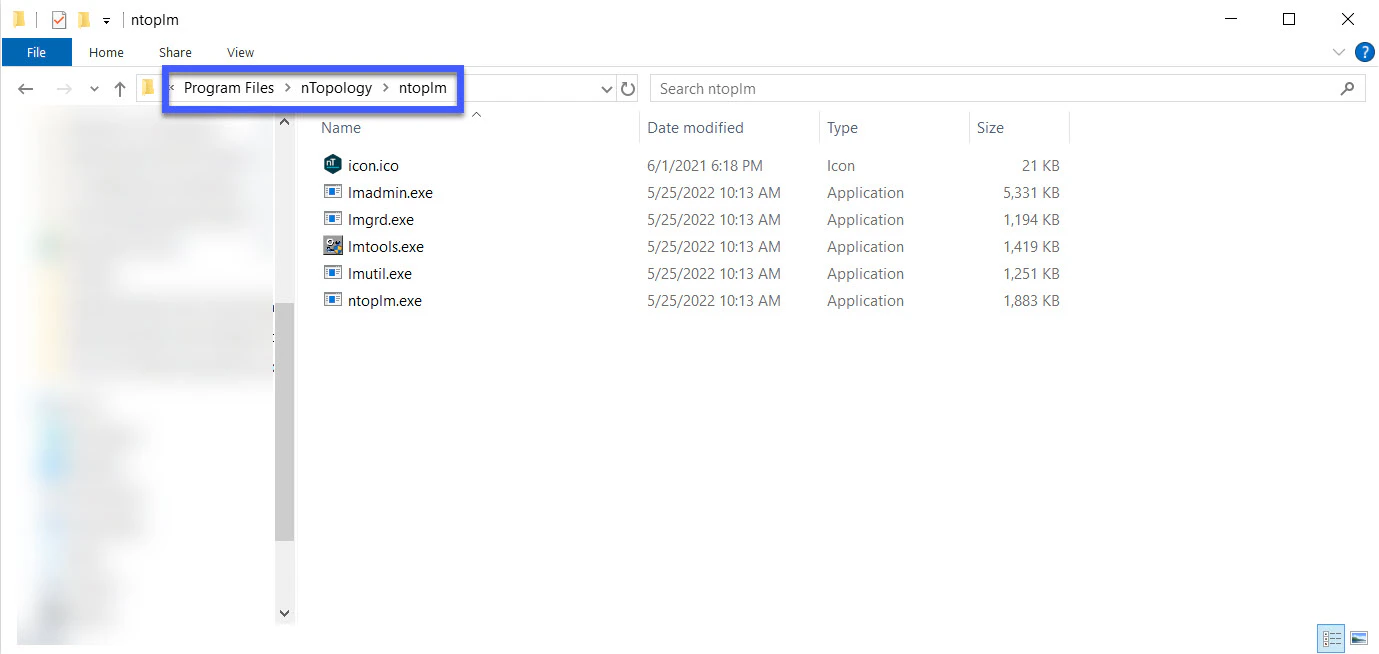The image size is (1379, 654).
Task: Open the View ribbon tab
Action: pyautogui.click(x=241, y=52)
